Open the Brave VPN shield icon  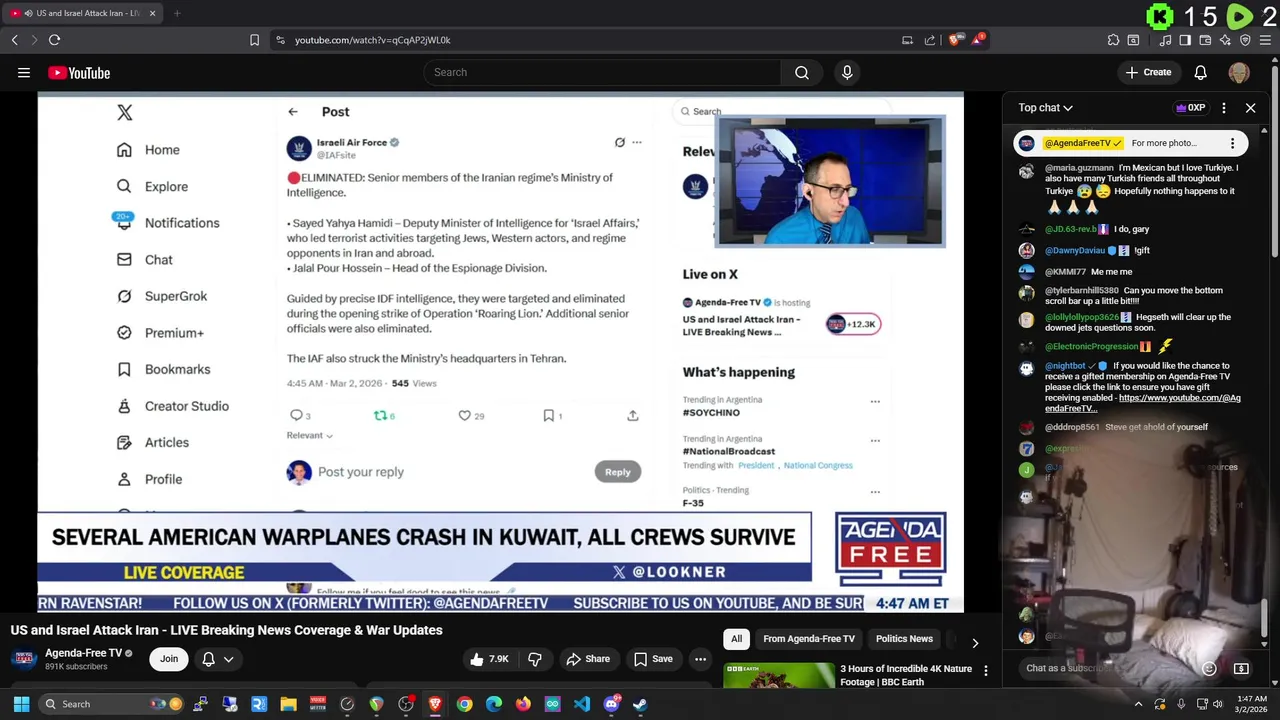pos(1245,40)
